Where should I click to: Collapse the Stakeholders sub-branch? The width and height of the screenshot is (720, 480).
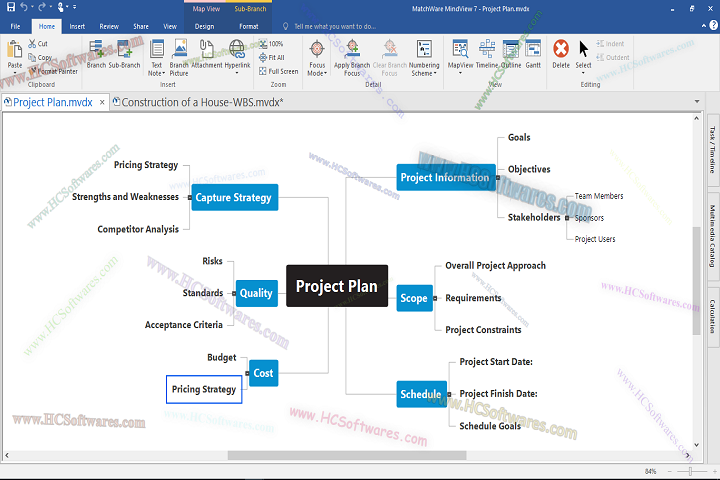[567, 218]
